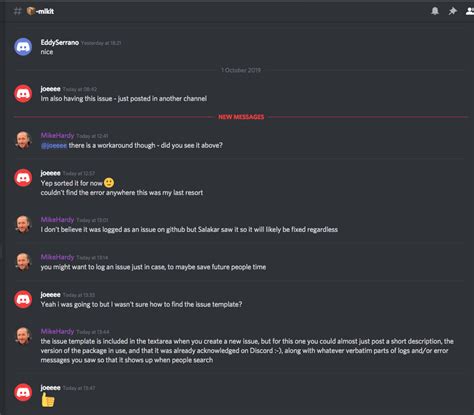This screenshot has height=415, width=474.
Task: Click the 1 October 2019 date divider
Action: pyautogui.click(x=241, y=70)
